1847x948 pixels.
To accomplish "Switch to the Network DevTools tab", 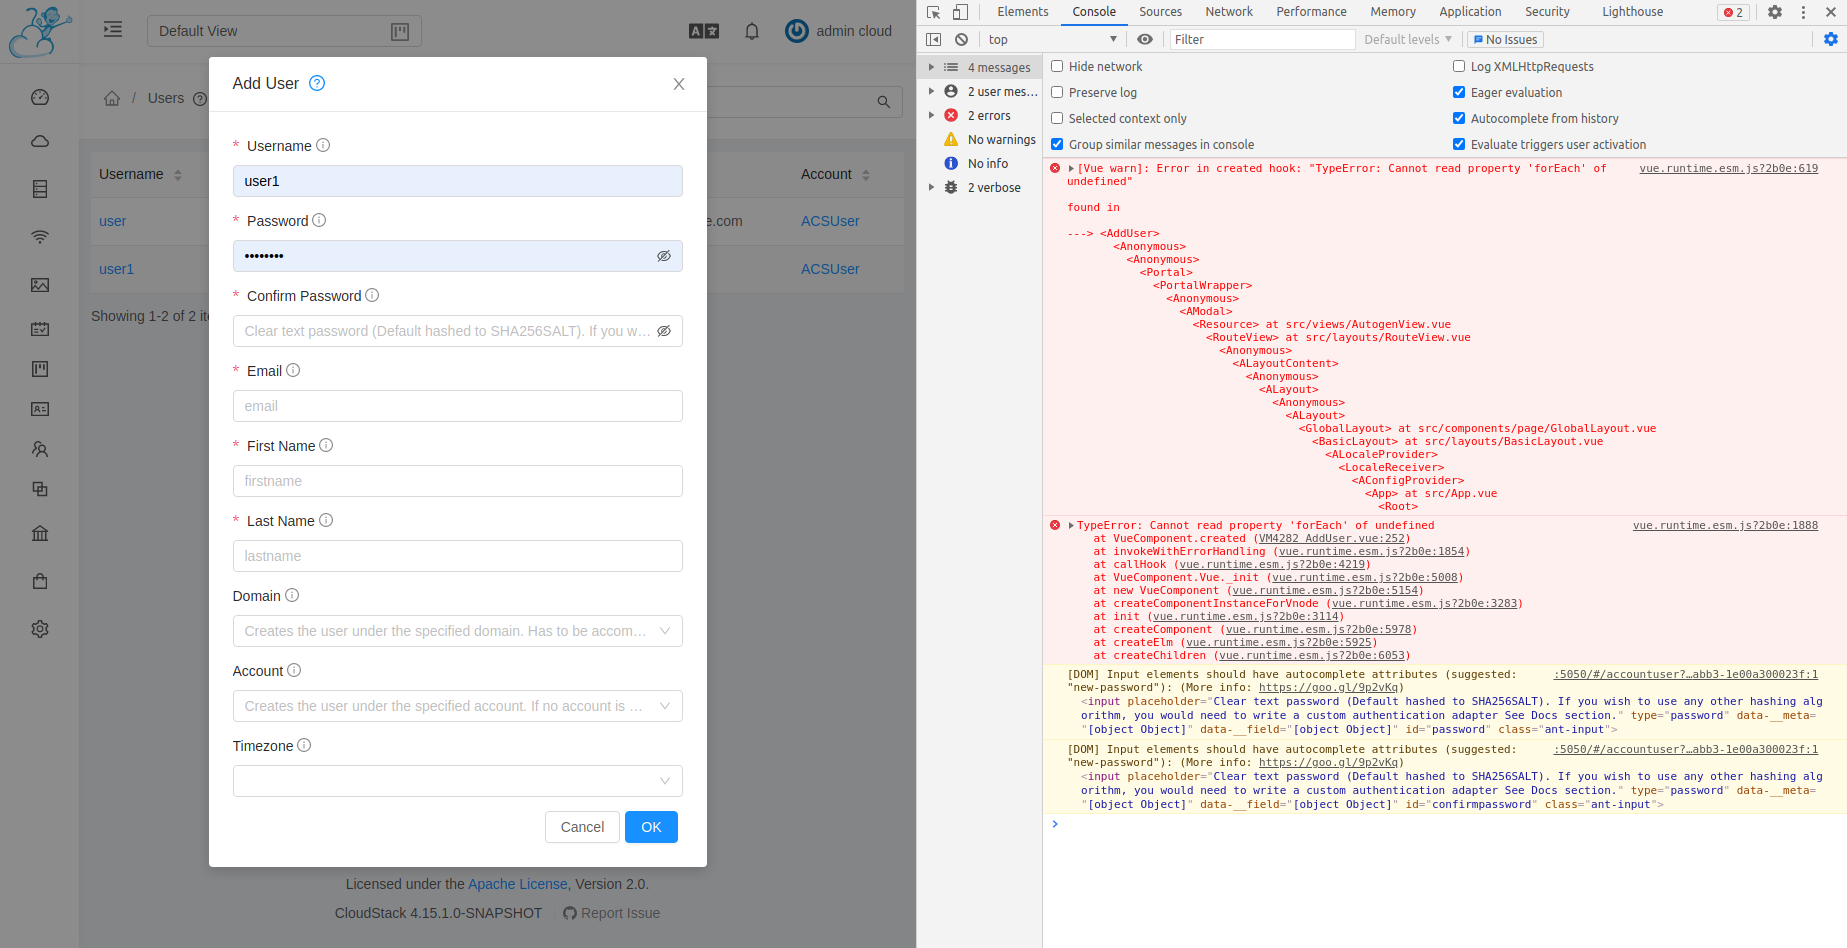I will (x=1228, y=11).
